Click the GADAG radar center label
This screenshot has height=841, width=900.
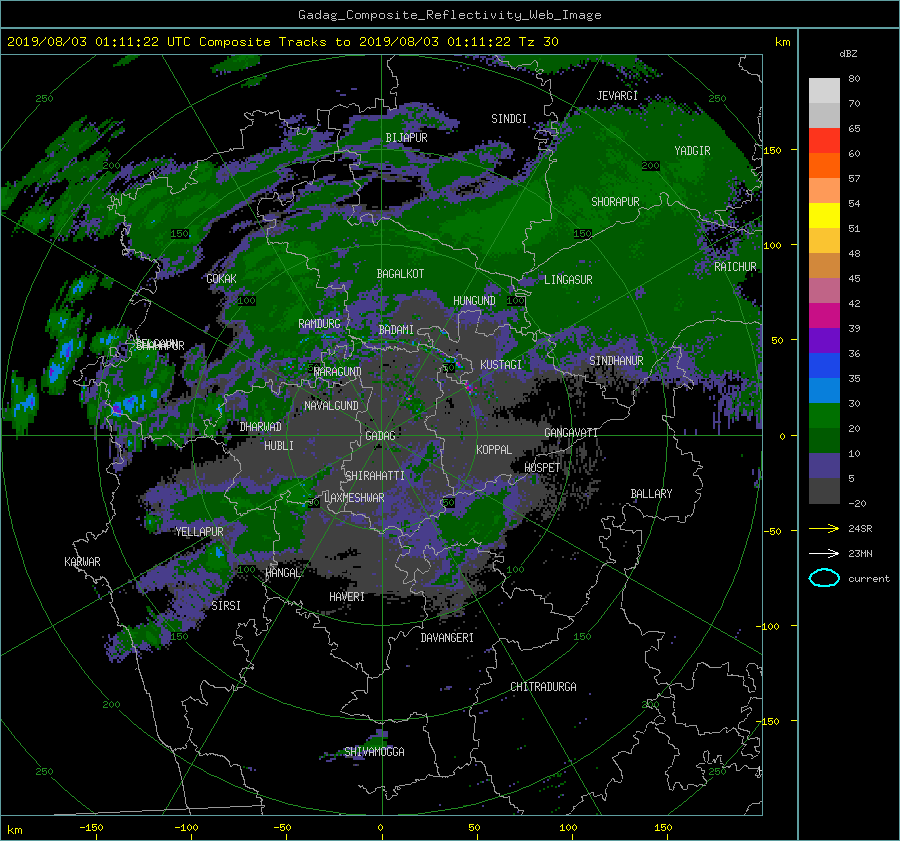click(380, 436)
